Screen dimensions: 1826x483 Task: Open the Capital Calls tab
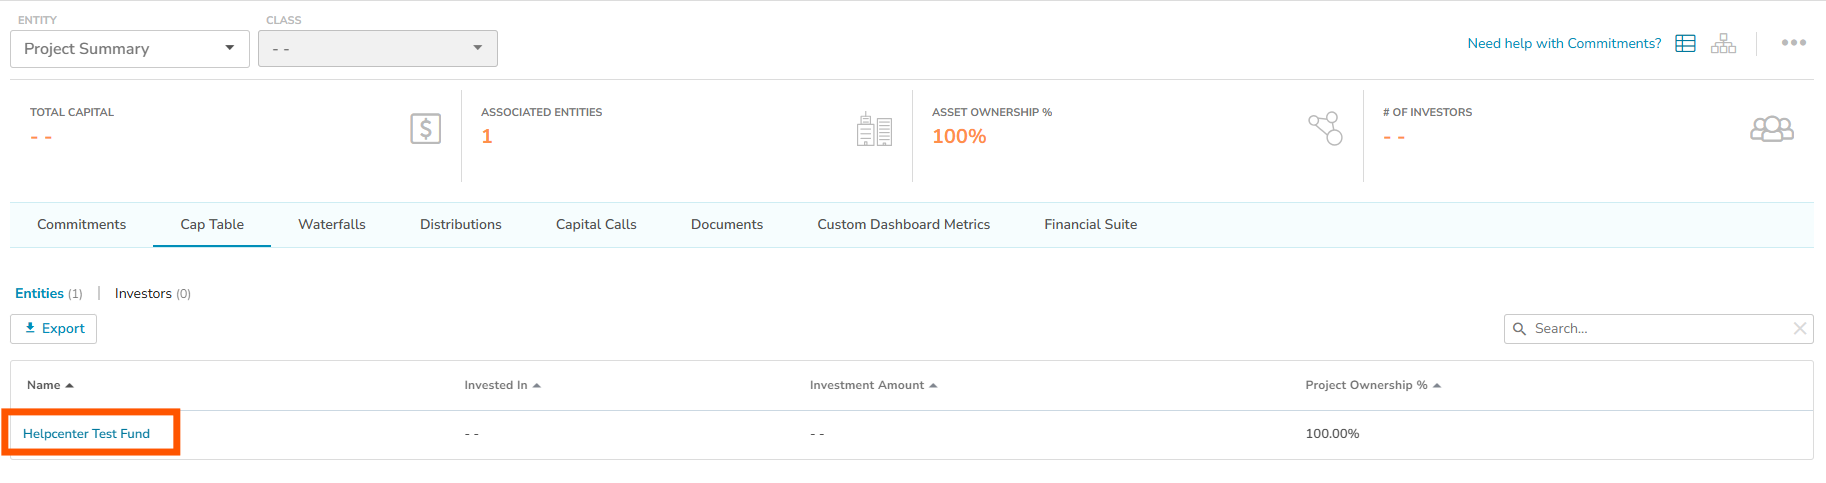[596, 225]
